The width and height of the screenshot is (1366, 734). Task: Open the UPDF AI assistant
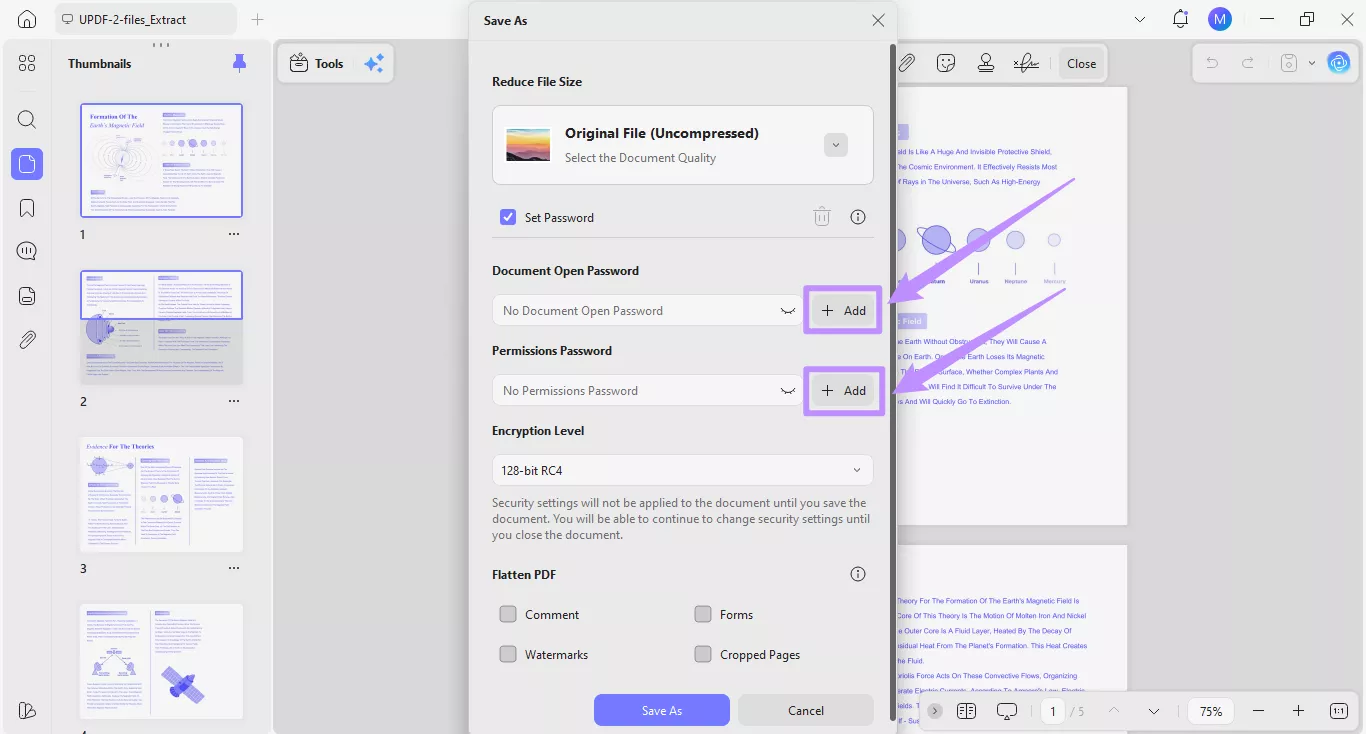pos(1339,62)
